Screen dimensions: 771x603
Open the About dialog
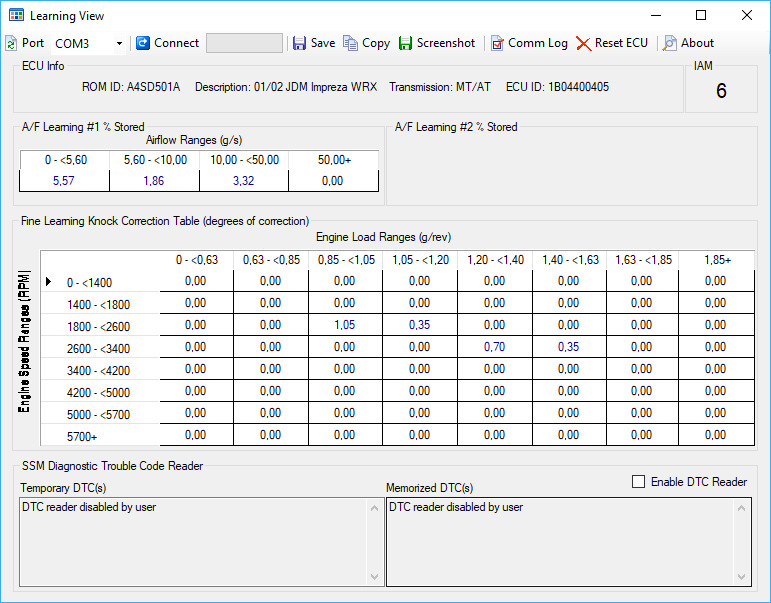click(697, 43)
